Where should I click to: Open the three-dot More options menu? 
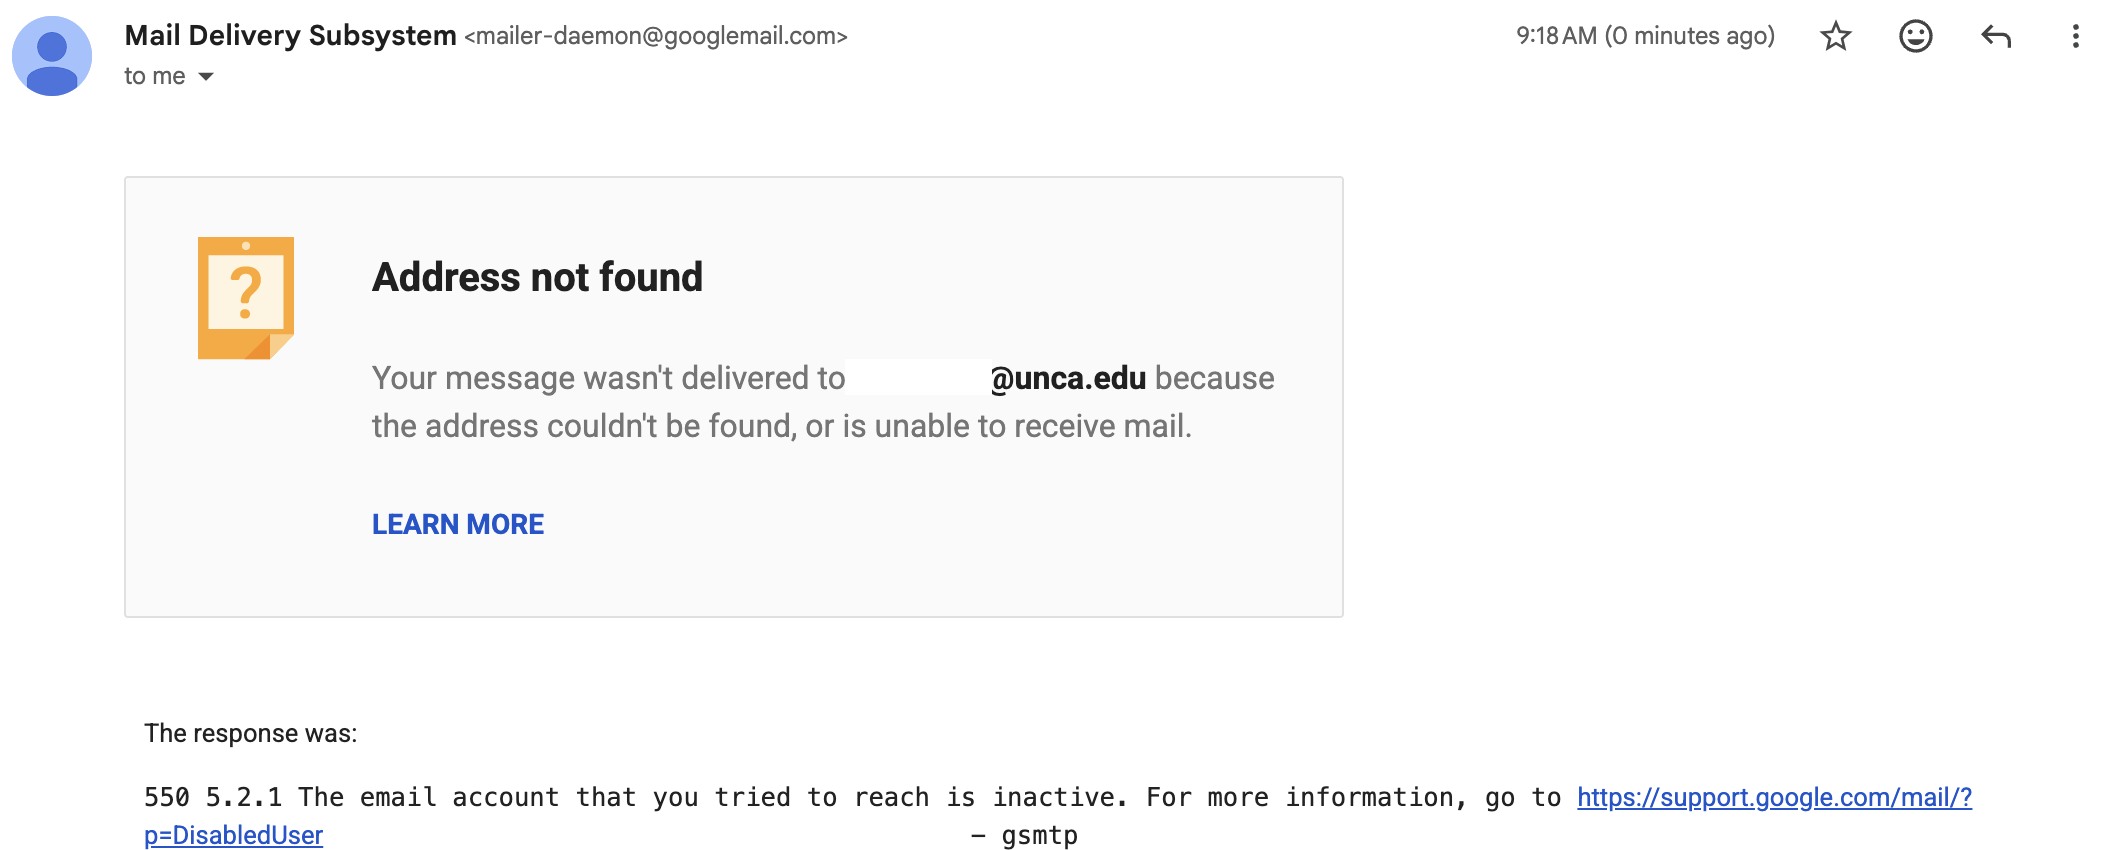(2075, 37)
